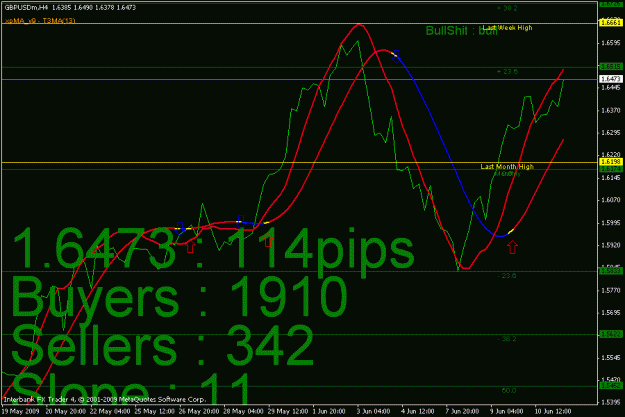This screenshot has width=625, height=417.
Task: Click the 1.6370 price scale value
Action: pyautogui.click(x=611, y=110)
